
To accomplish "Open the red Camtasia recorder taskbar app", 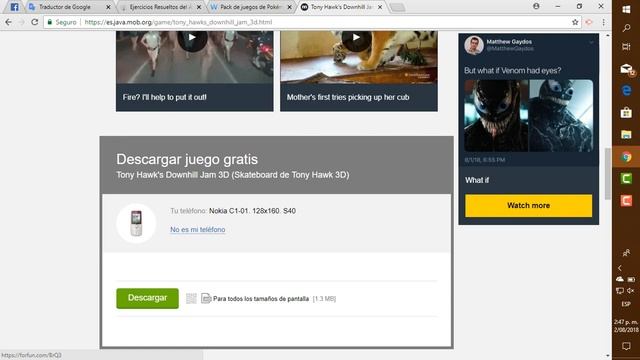I will (626, 200).
